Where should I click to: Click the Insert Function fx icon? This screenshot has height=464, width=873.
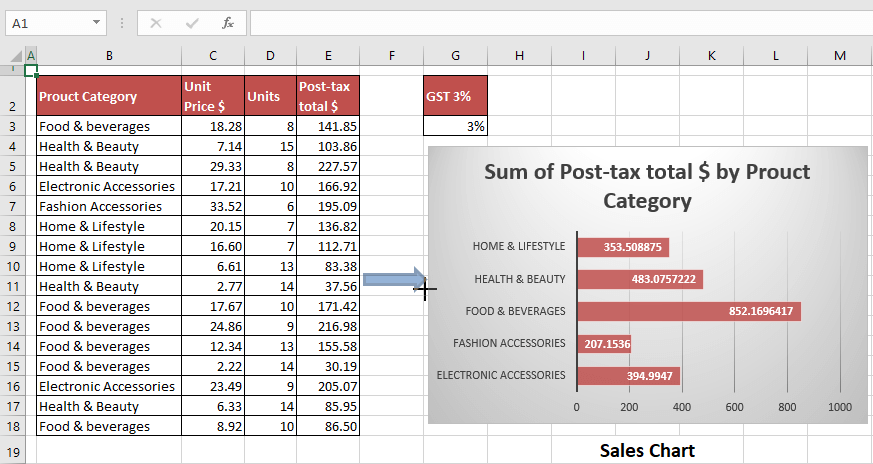coord(227,22)
